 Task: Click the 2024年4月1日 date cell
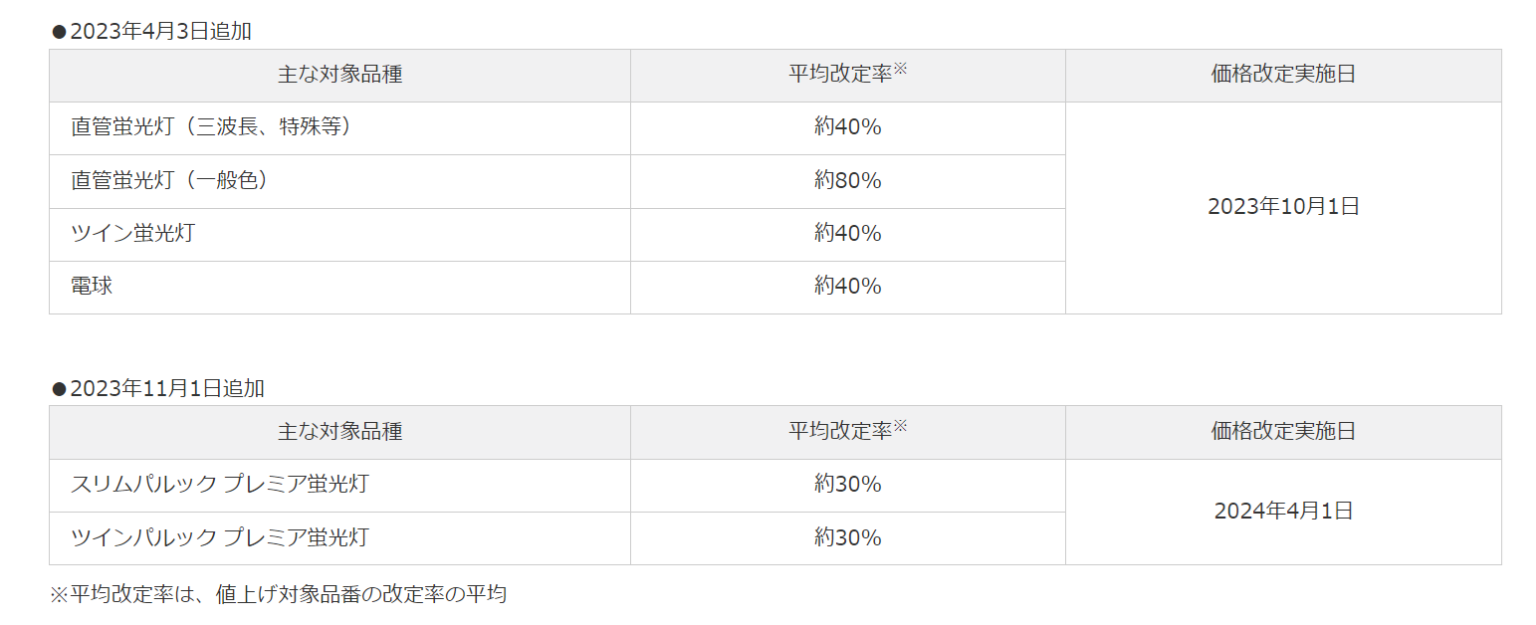coord(1283,511)
